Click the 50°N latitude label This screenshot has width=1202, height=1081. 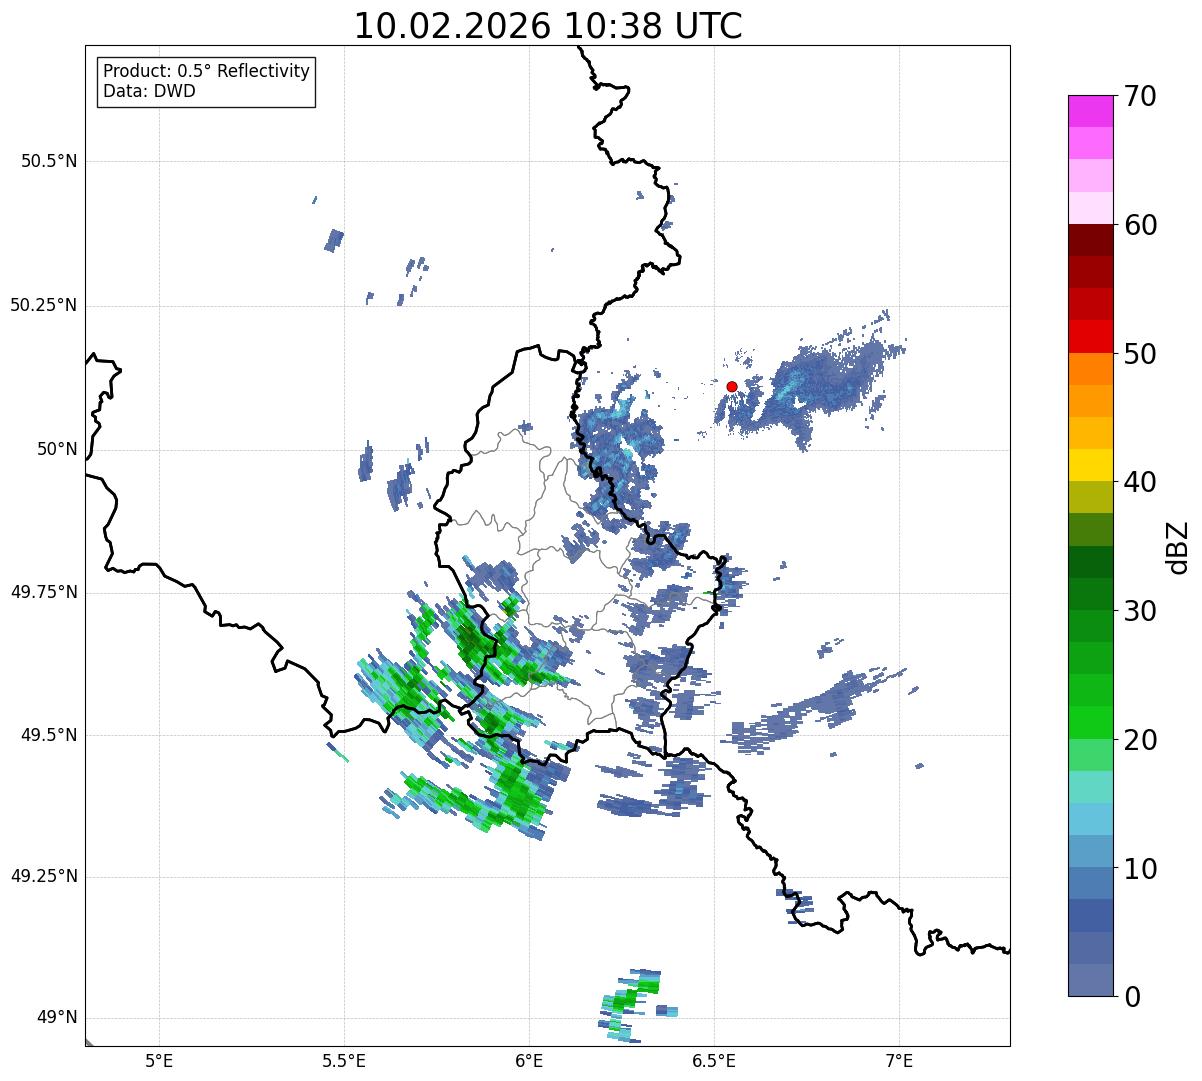pos(57,449)
